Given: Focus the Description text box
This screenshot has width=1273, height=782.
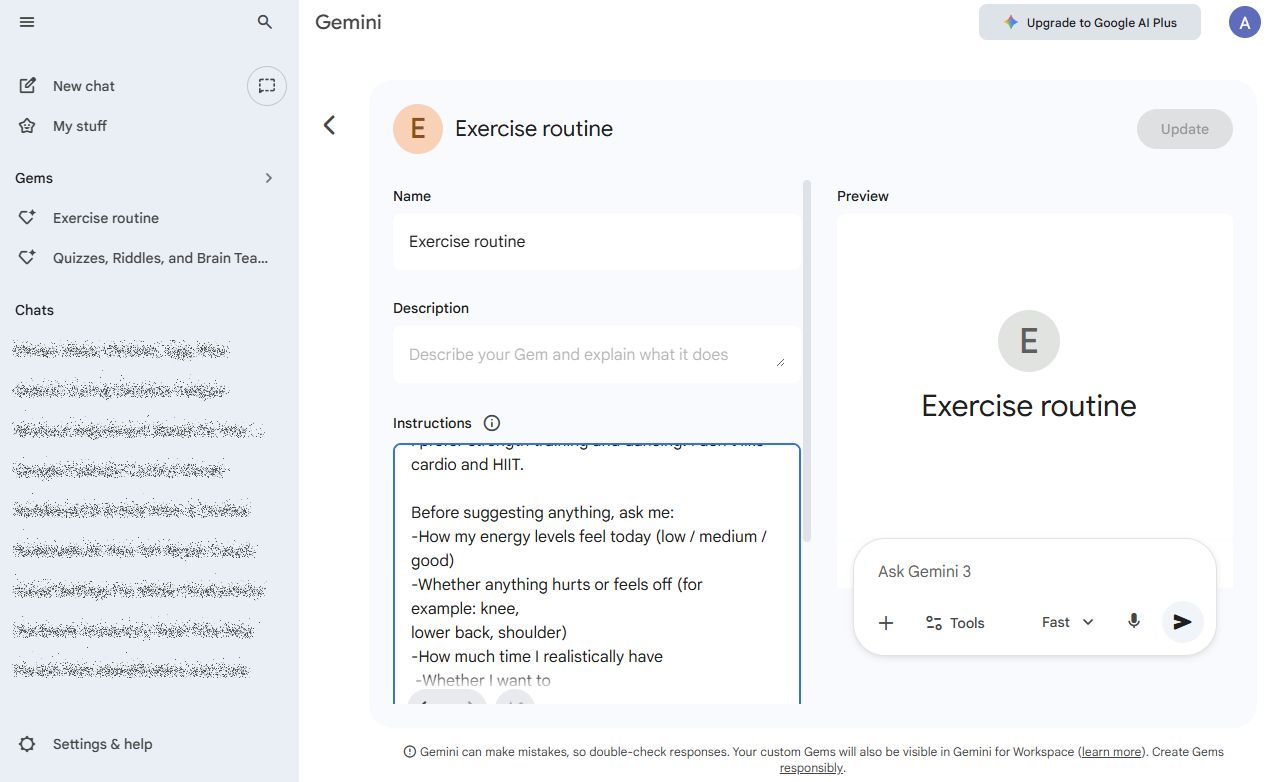Looking at the screenshot, I should tap(596, 355).
